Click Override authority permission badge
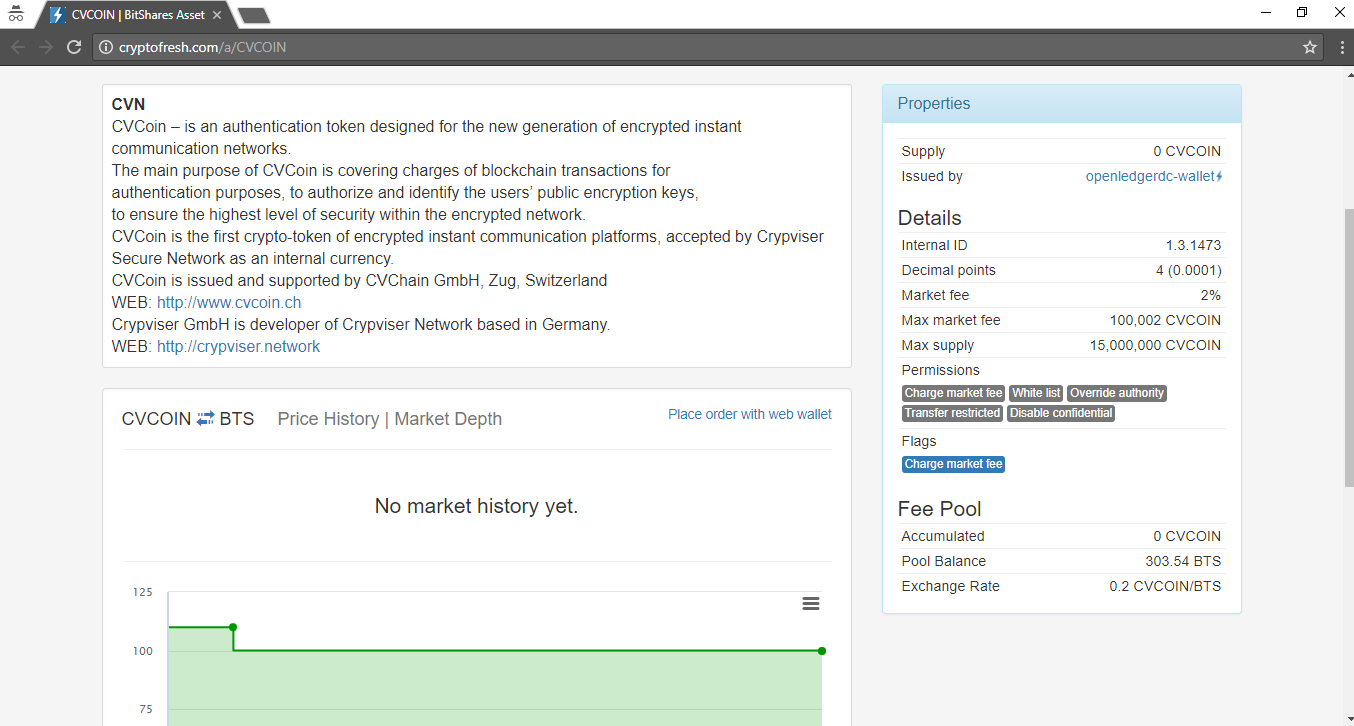Screen dimensions: 1354x726 tap(1117, 393)
